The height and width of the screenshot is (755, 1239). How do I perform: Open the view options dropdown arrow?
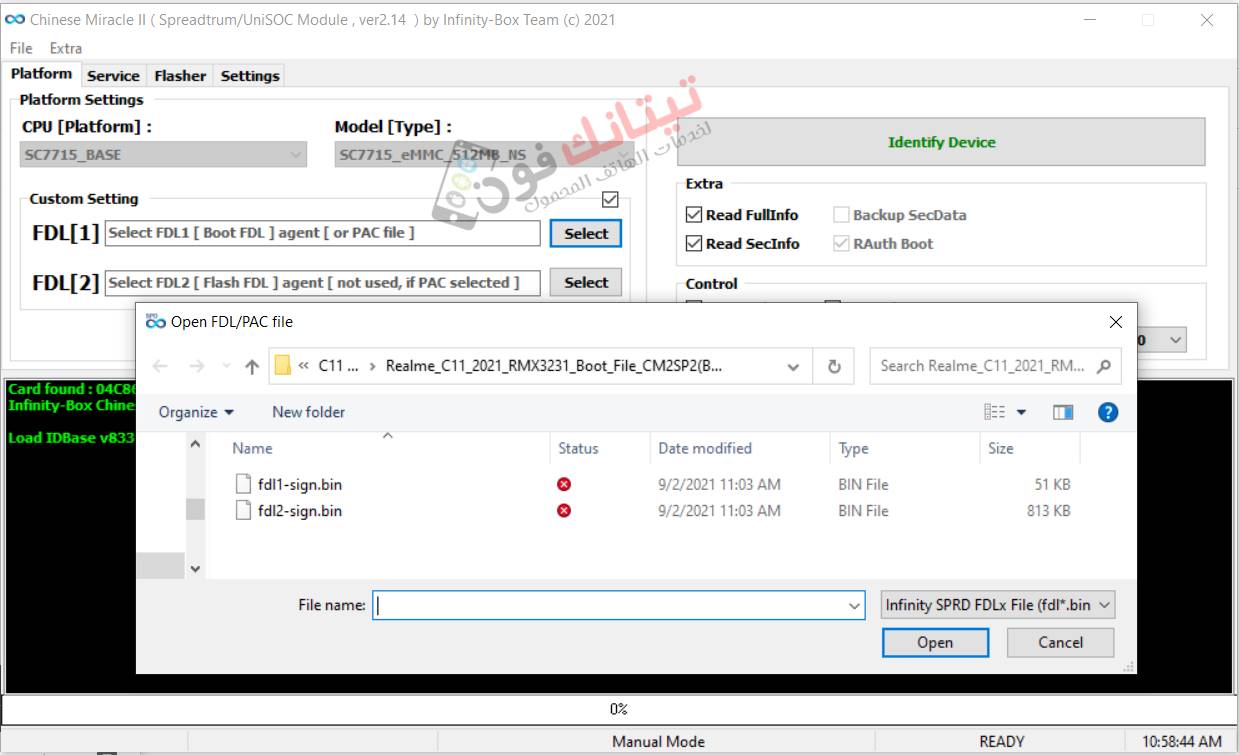point(1021,412)
